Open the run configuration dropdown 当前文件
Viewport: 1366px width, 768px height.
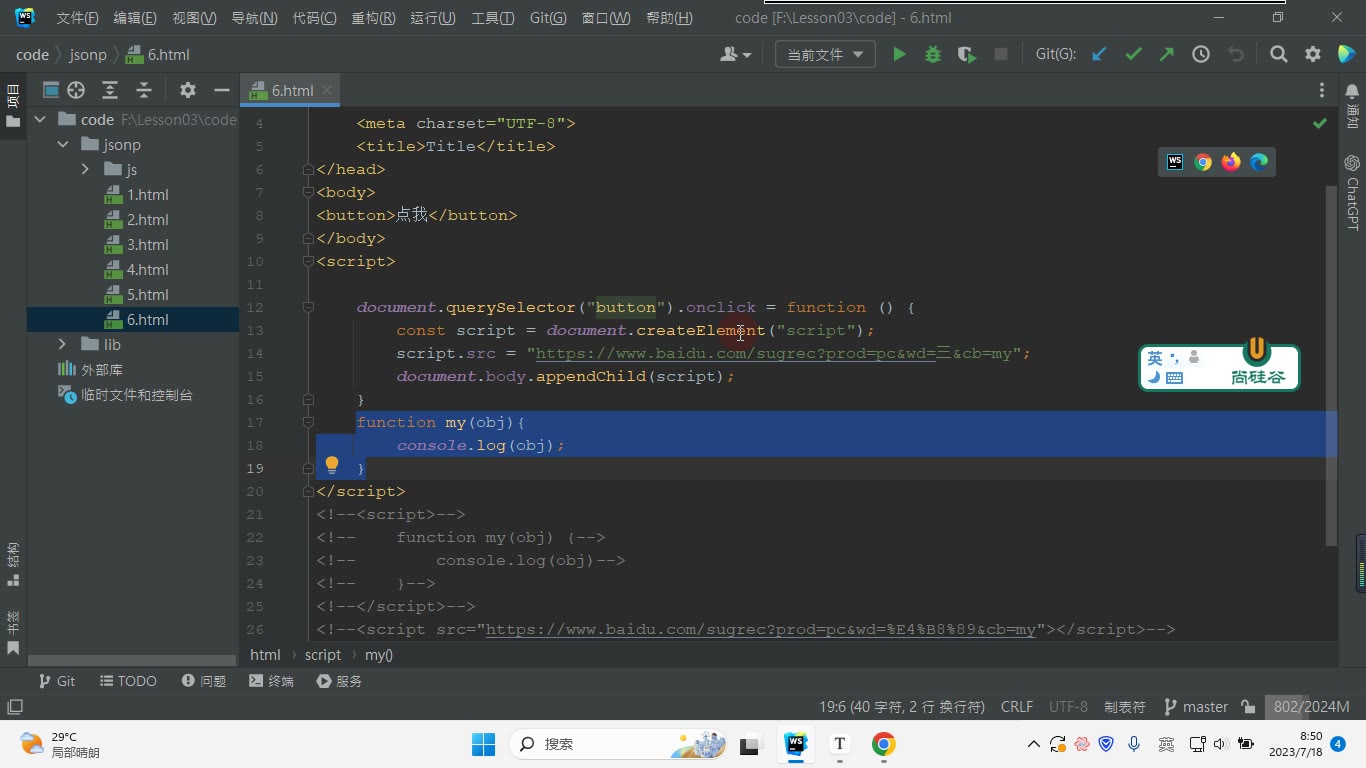tap(825, 55)
